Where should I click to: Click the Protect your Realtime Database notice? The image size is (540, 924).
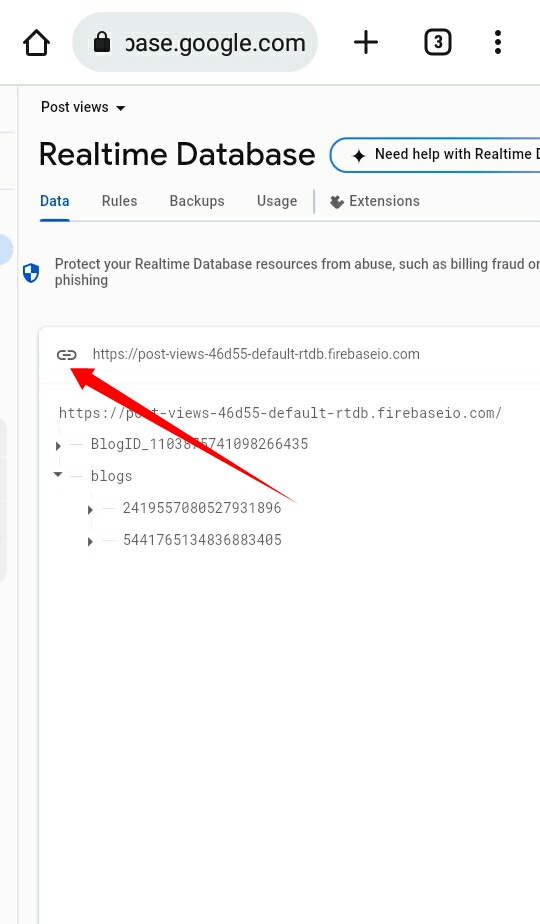[297, 272]
